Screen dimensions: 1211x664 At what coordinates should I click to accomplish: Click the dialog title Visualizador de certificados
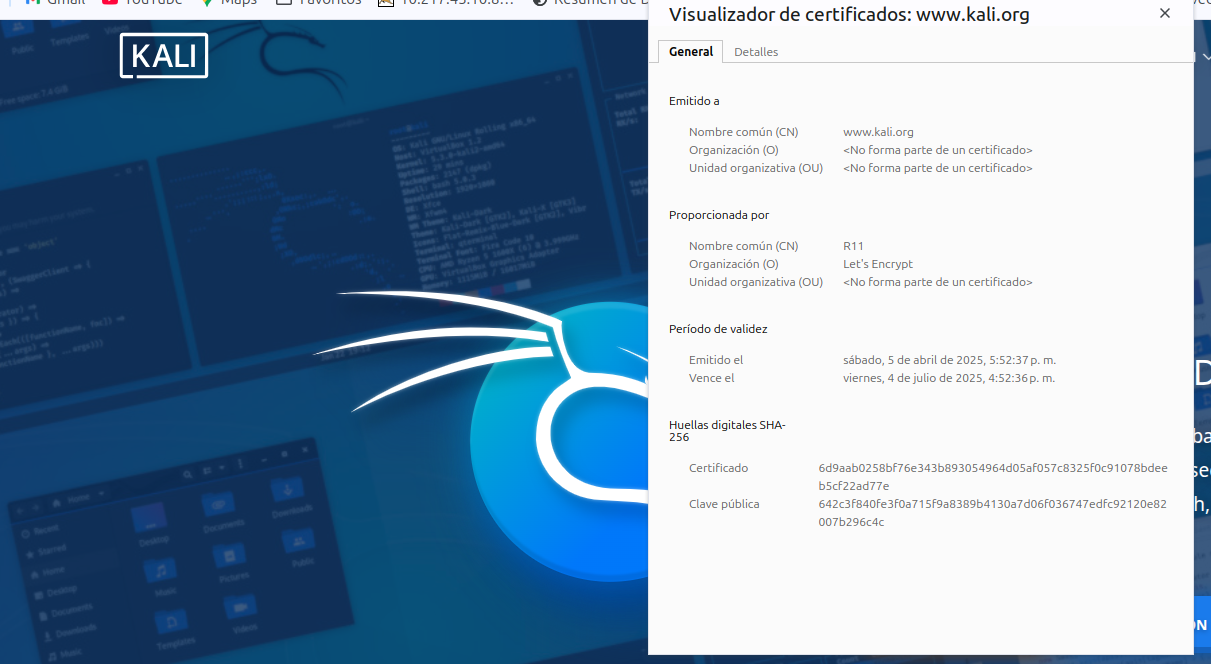click(x=848, y=15)
